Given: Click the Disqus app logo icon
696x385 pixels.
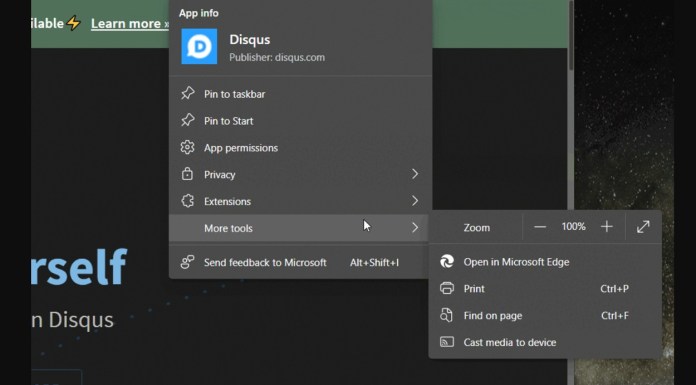Looking at the screenshot, I should [199, 47].
